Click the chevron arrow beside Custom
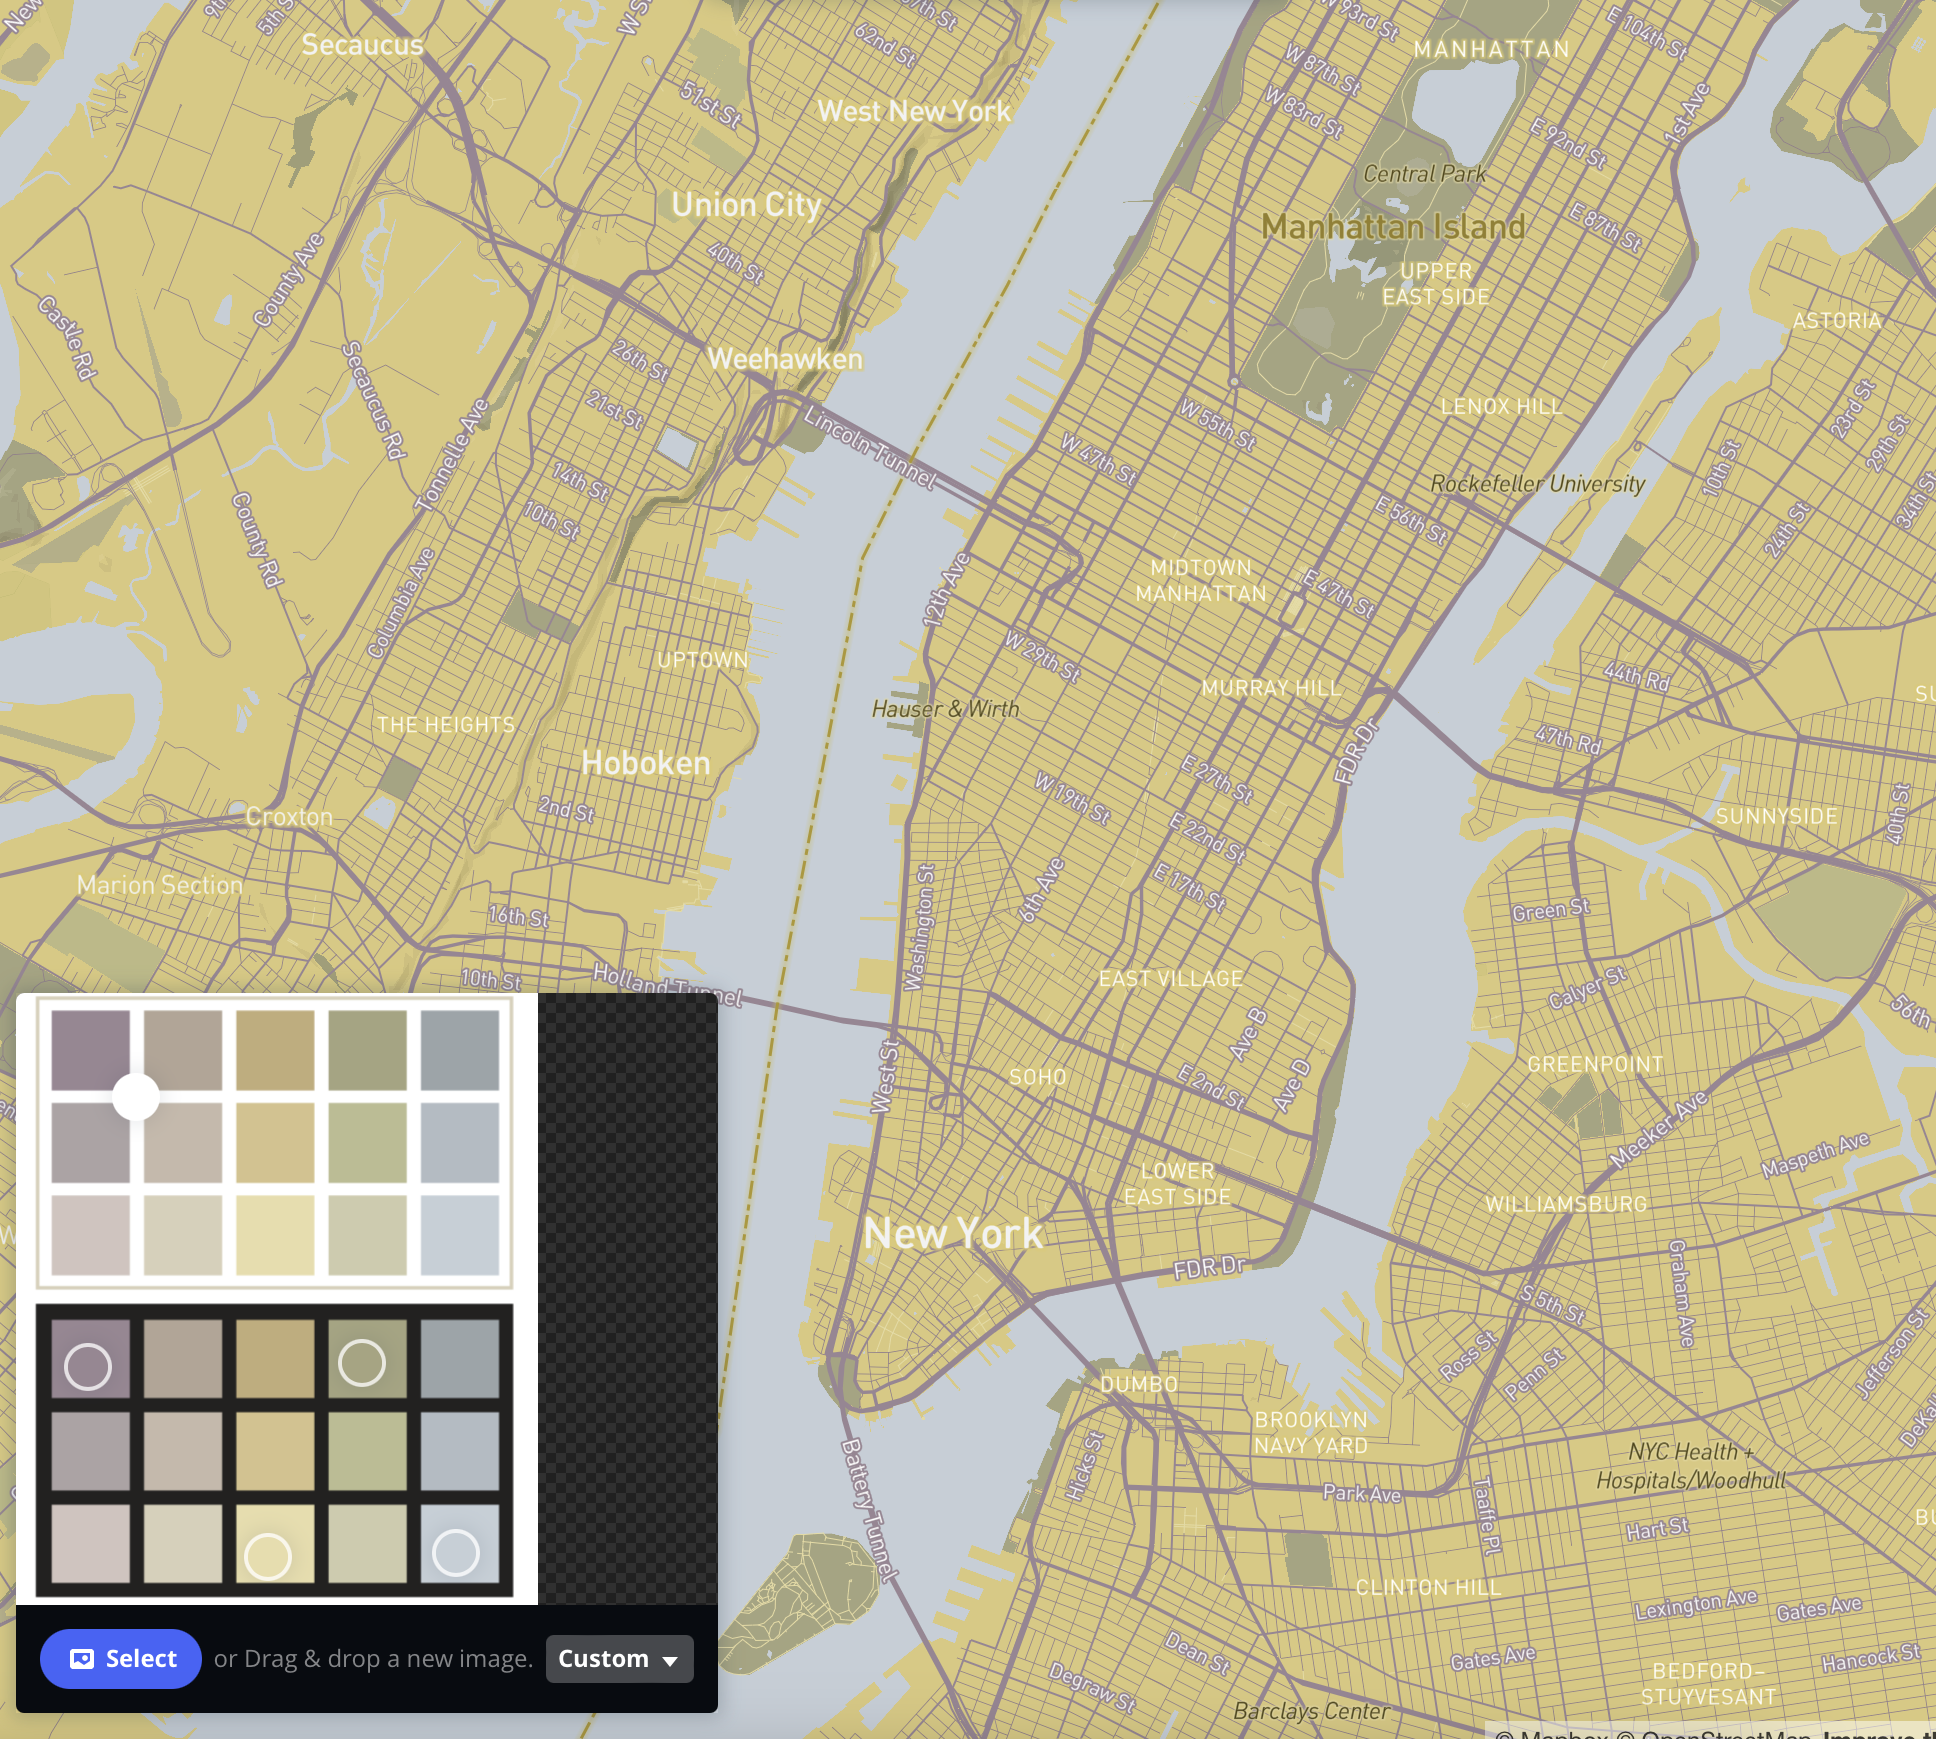 tap(671, 1660)
